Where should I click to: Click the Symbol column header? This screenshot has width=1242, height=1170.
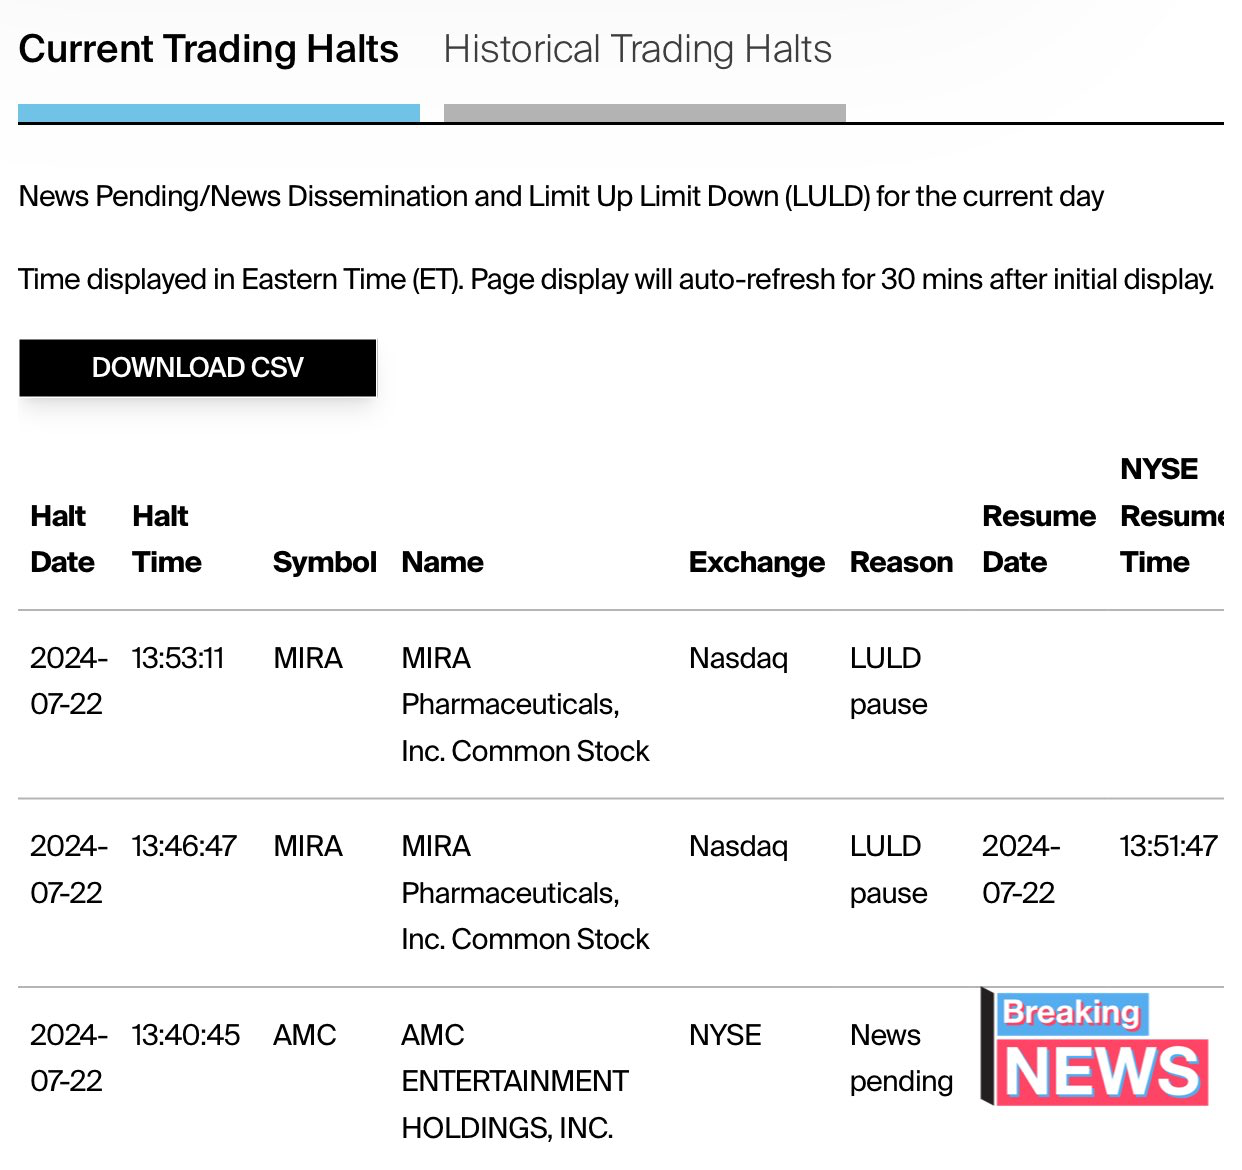tap(324, 562)
